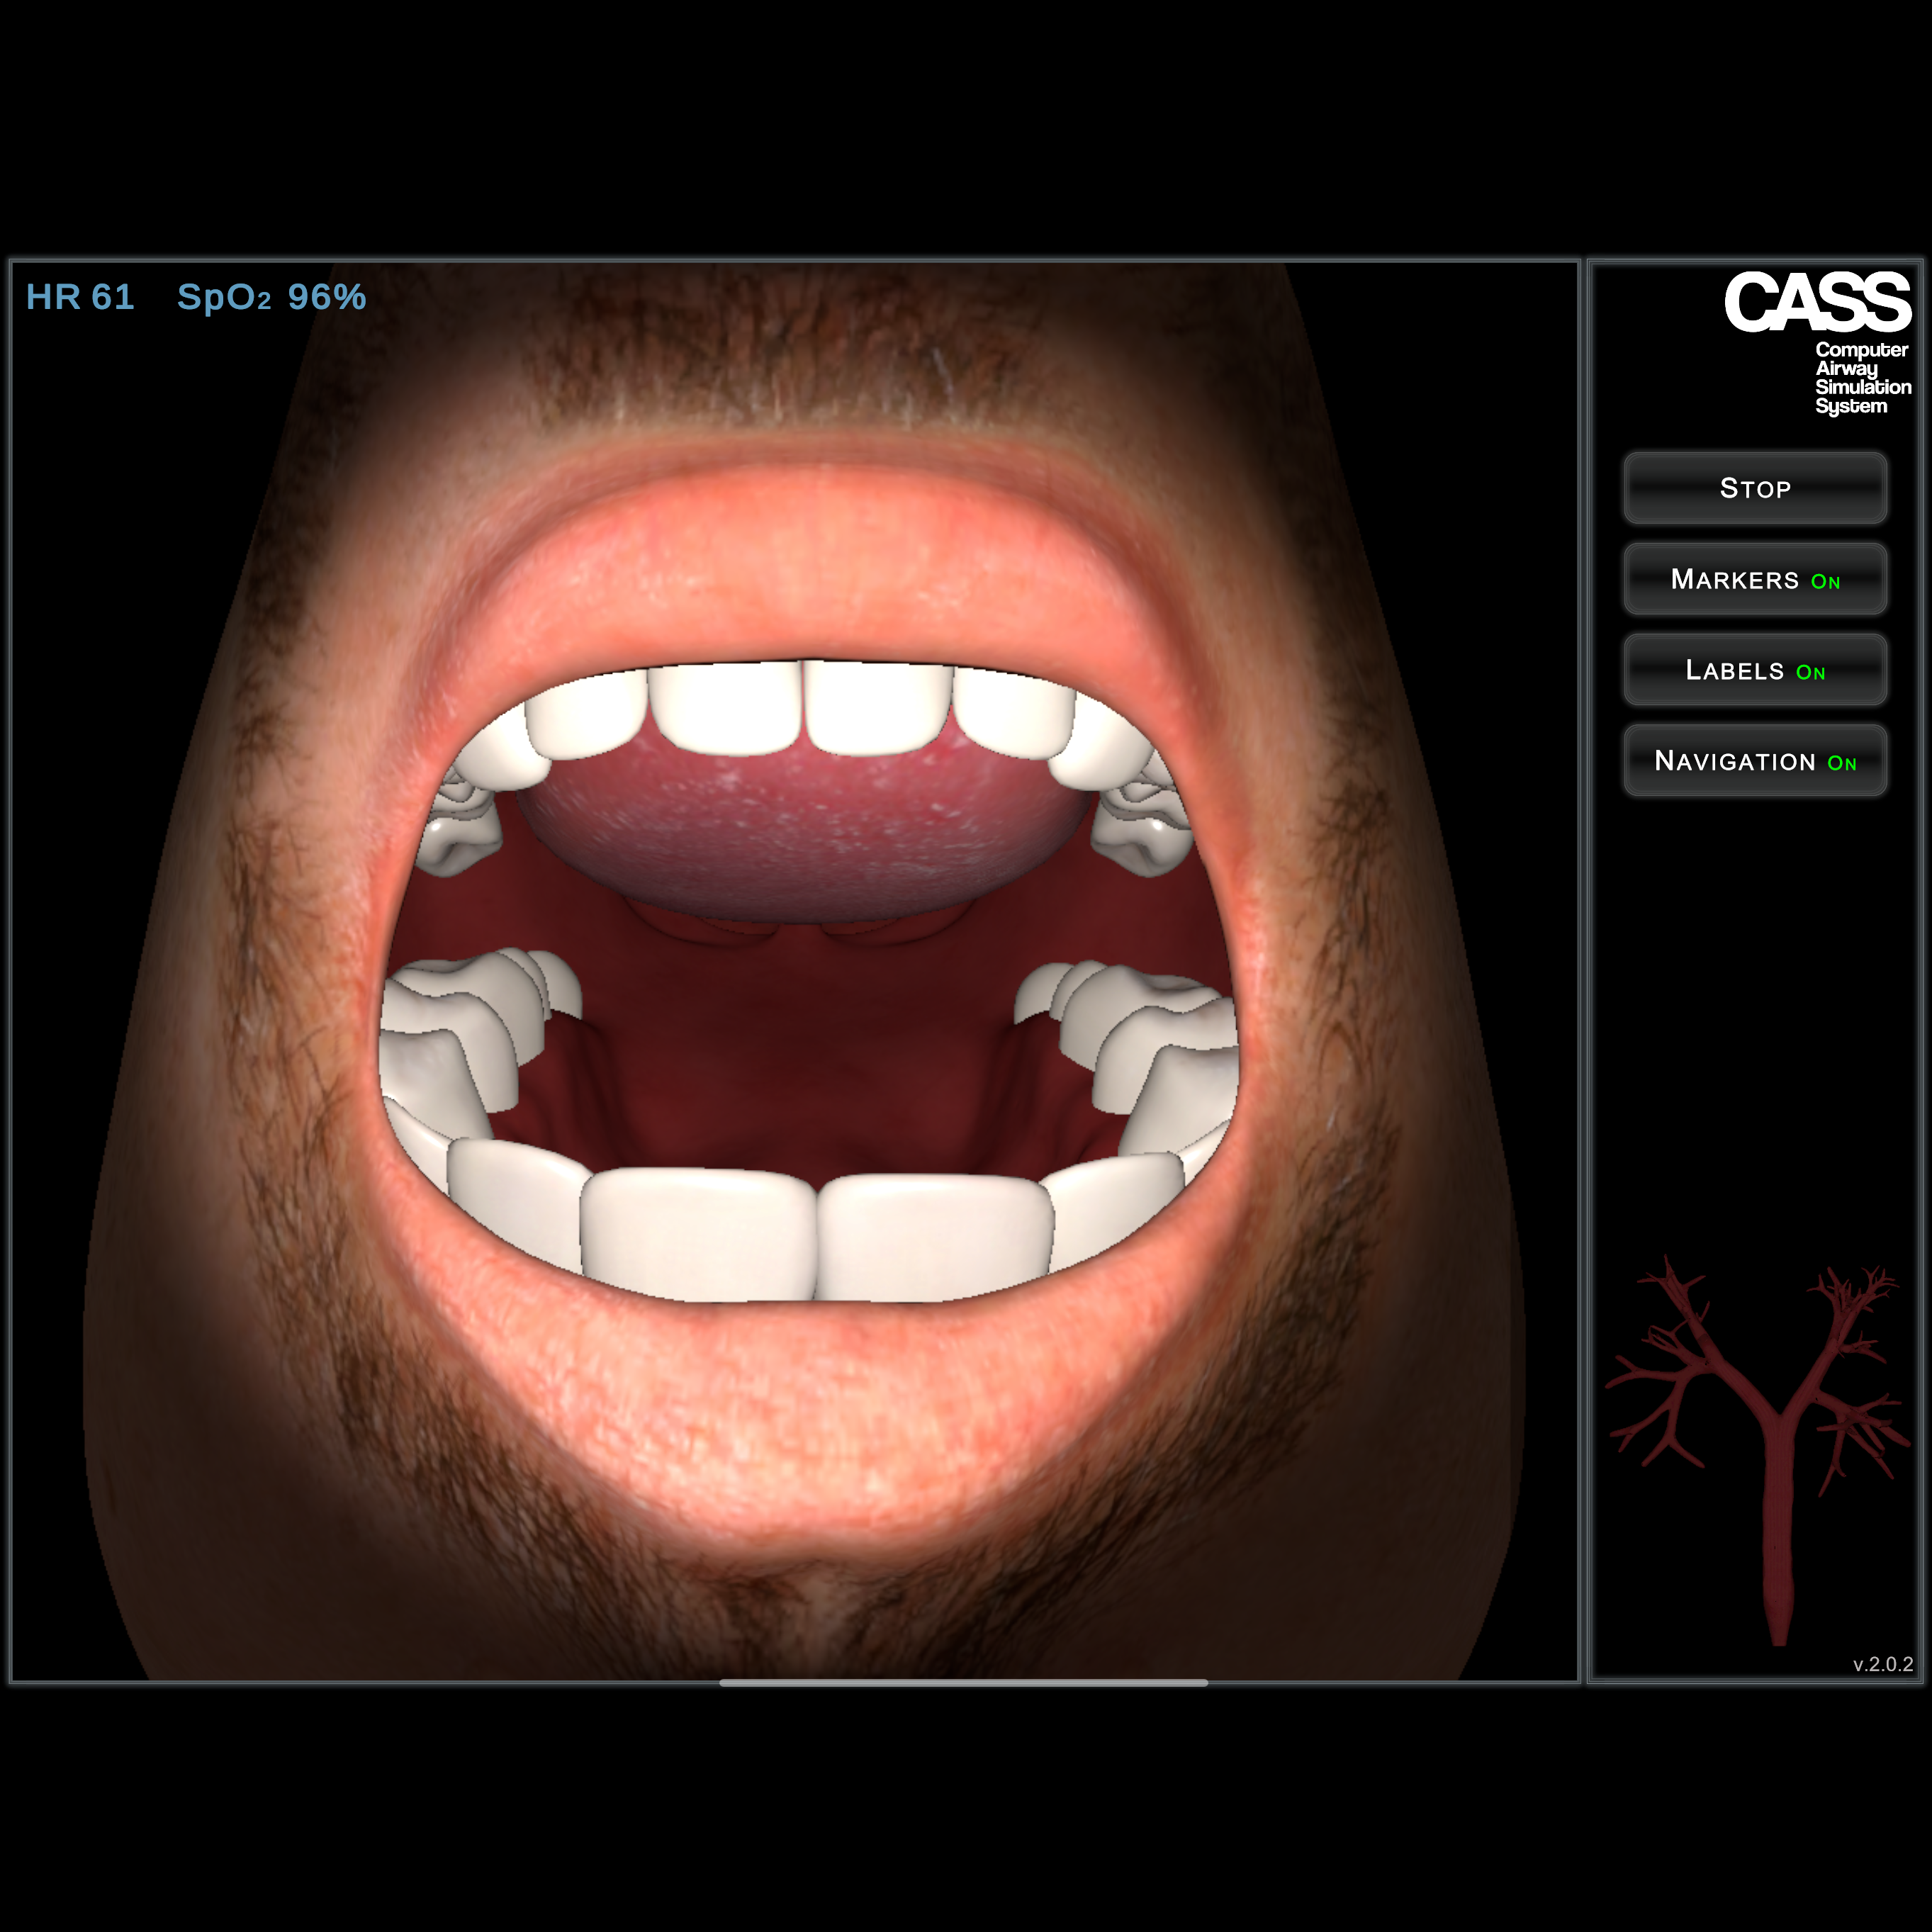
Task: Click the SpO2 96% readout
Action: tap(271, 297)
